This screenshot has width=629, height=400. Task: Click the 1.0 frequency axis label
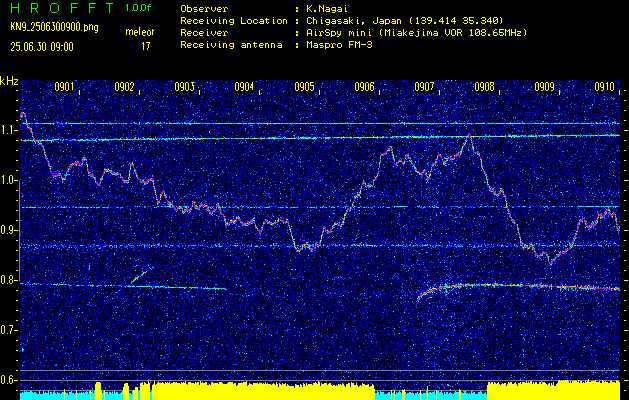click(8, 181)
